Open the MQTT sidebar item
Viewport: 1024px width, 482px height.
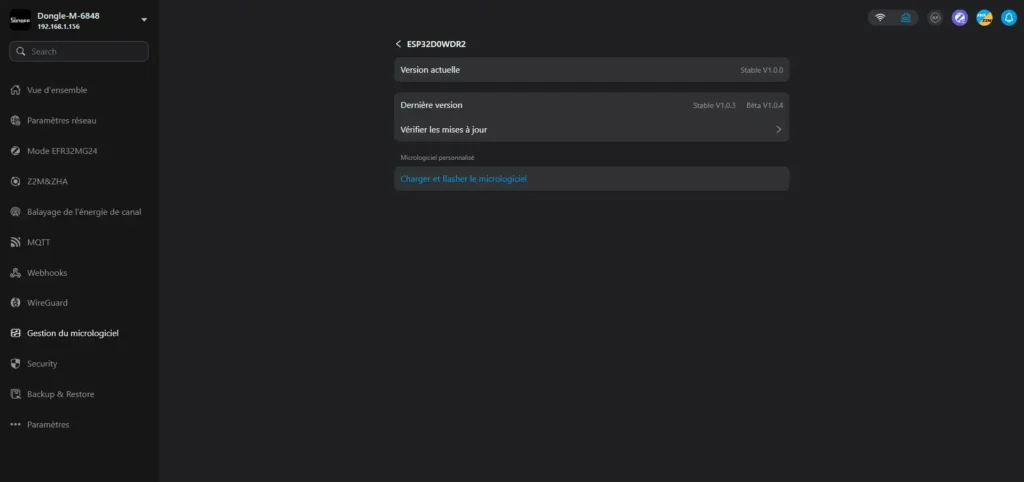tap(38, 242)
